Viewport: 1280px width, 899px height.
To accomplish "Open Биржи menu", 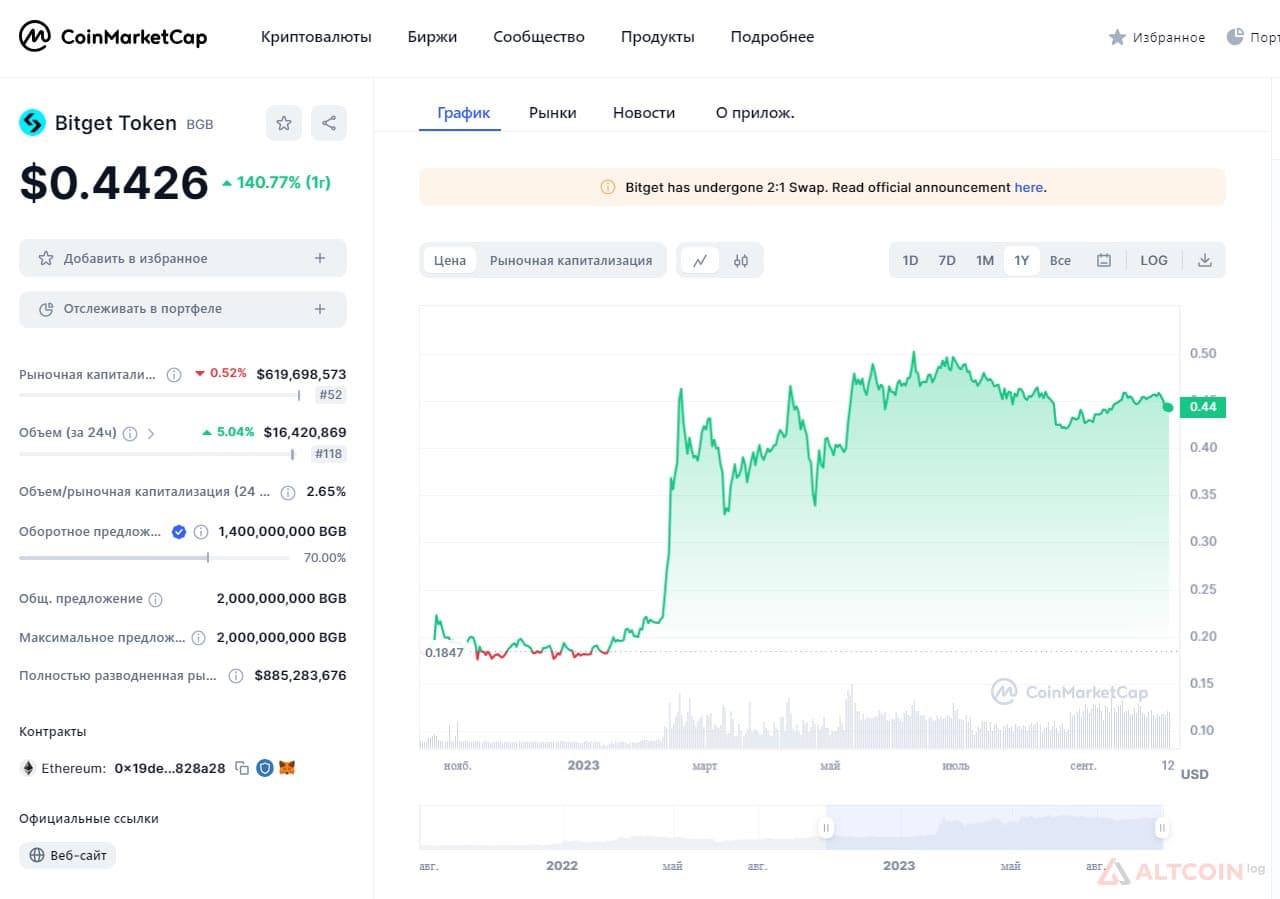I will (432, 37).
